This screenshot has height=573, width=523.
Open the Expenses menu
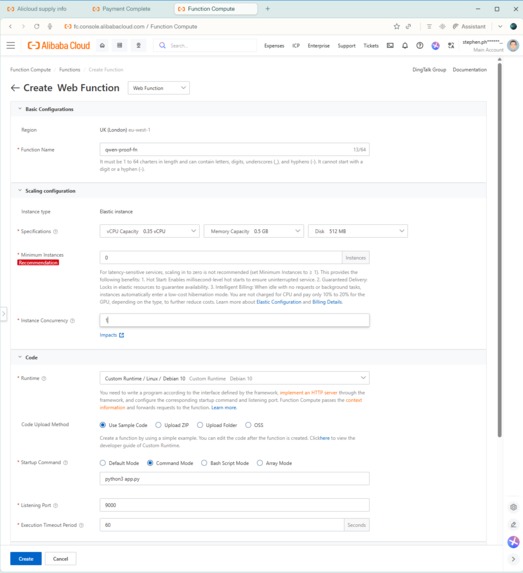[x=274, y=46]
